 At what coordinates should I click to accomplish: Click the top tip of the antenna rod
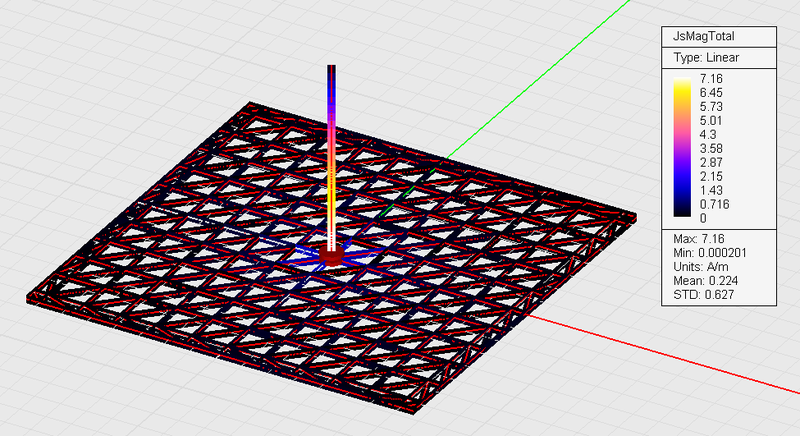331,67
